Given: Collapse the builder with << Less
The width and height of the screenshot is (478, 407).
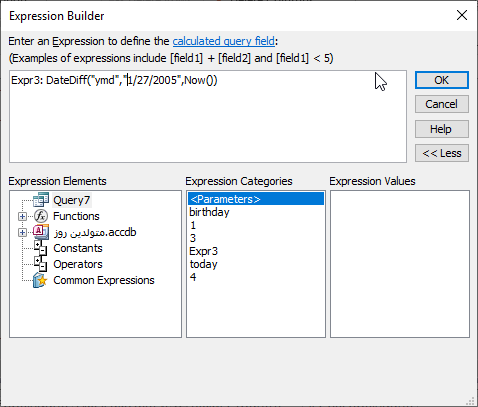Looking at the screenshot, I should pos(442,153).
